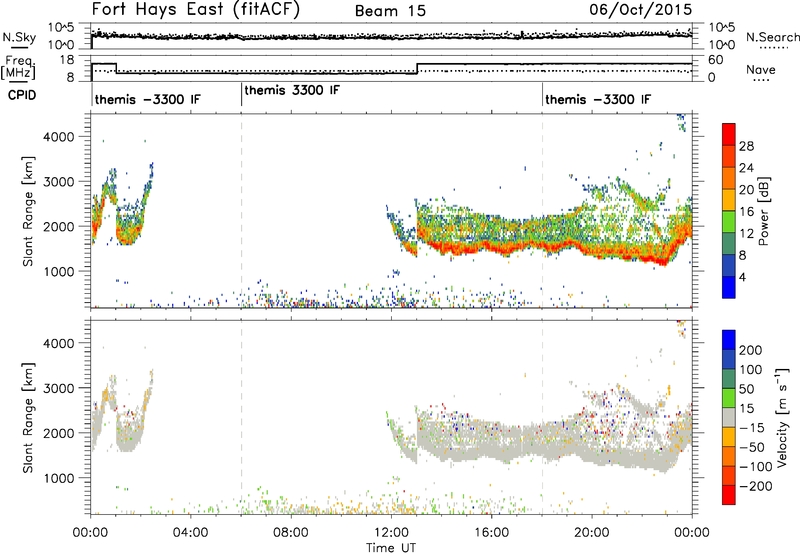Click '1000' tick on the velocity panel
The image size is (800, 554).
click(x=58, y=478)
